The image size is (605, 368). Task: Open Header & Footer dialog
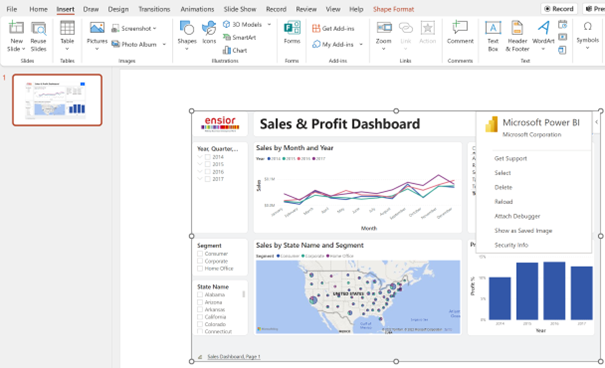point(517,36)
